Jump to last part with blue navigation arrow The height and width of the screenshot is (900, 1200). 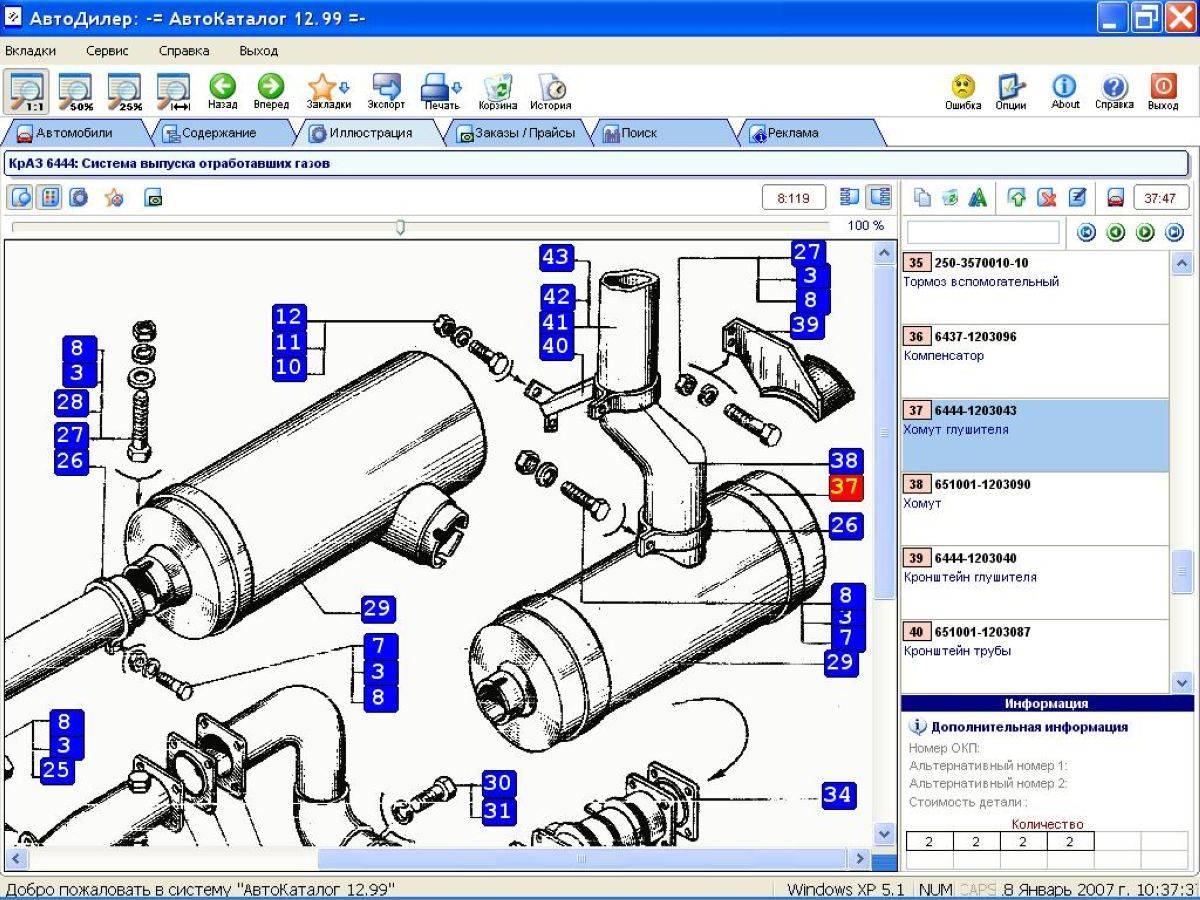[1175, 233]
